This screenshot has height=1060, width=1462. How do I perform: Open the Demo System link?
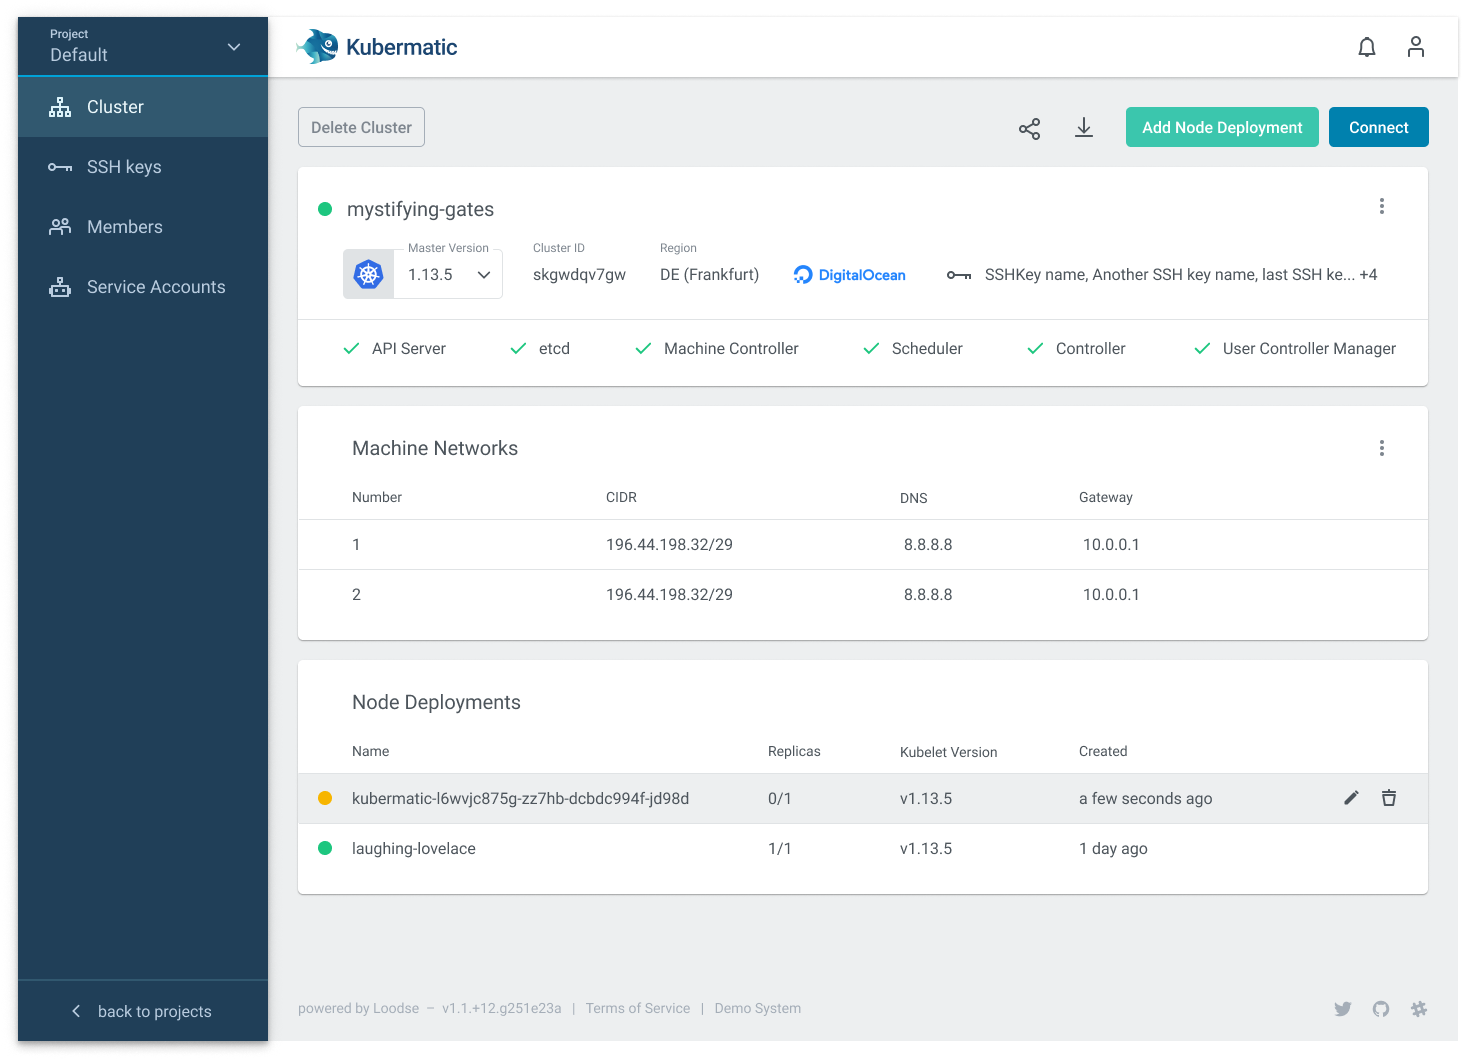pyautogui.click(x=758, y=1008)
